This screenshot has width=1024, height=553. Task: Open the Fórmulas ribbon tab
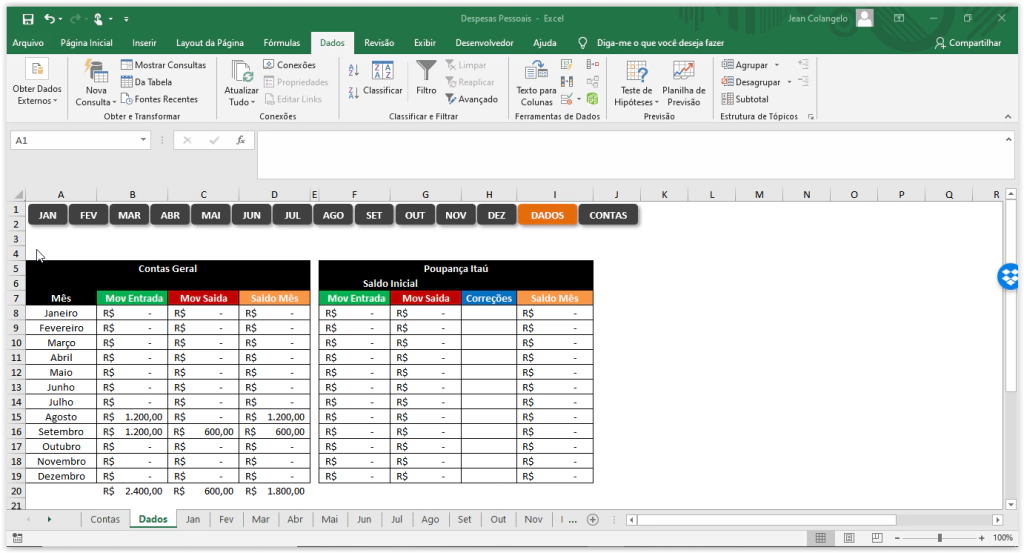[281, 43]
